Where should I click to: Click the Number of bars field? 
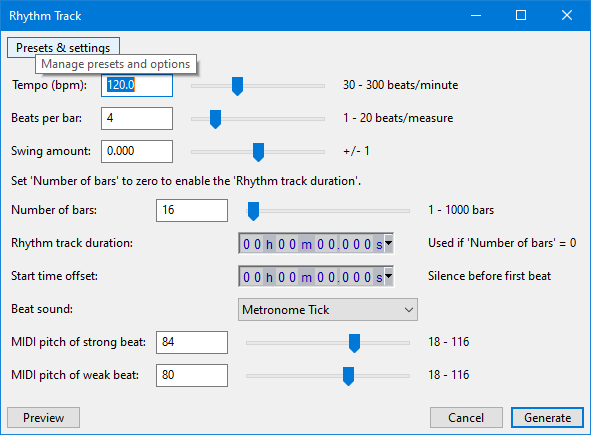click(192, 210)
